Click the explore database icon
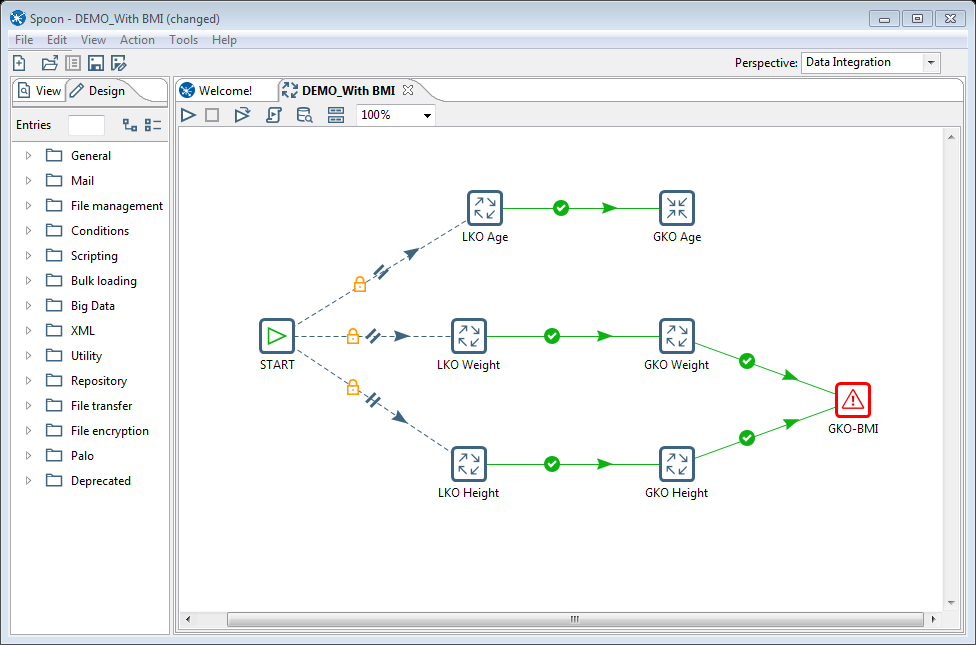 click(304, 115)
